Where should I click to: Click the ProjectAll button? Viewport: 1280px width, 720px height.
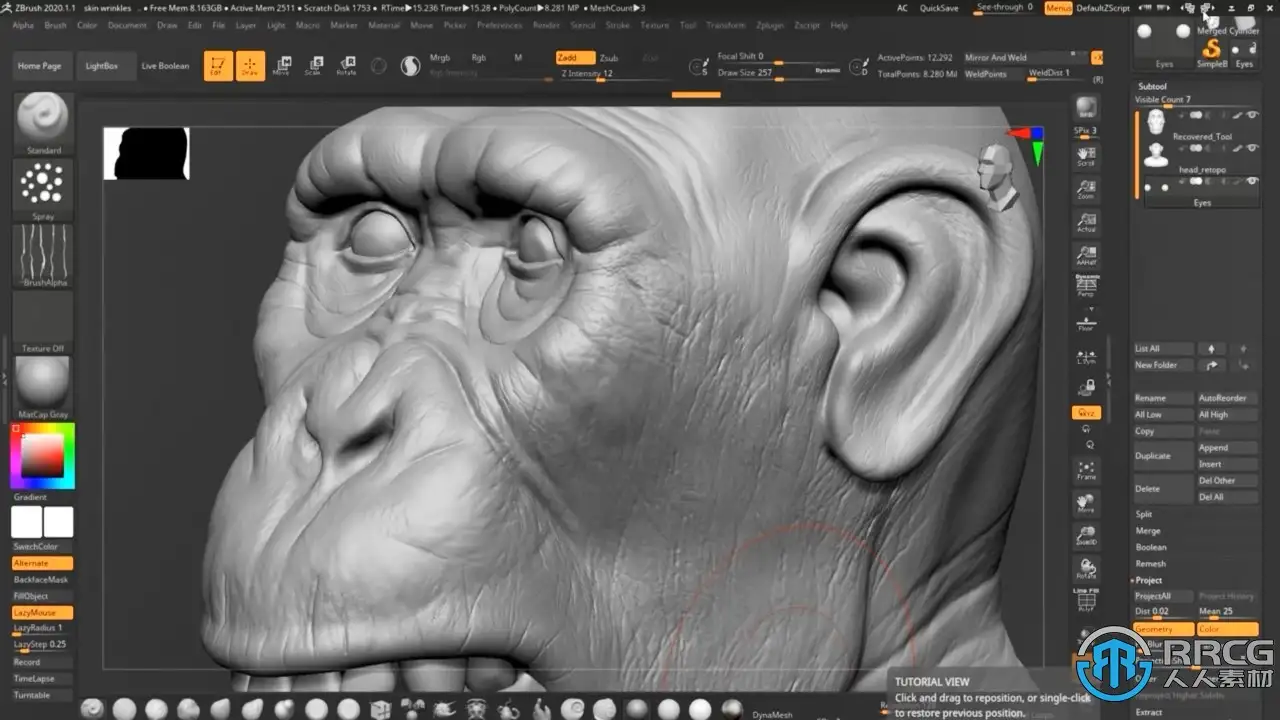pyautogui.click(x=1164, y=596)
